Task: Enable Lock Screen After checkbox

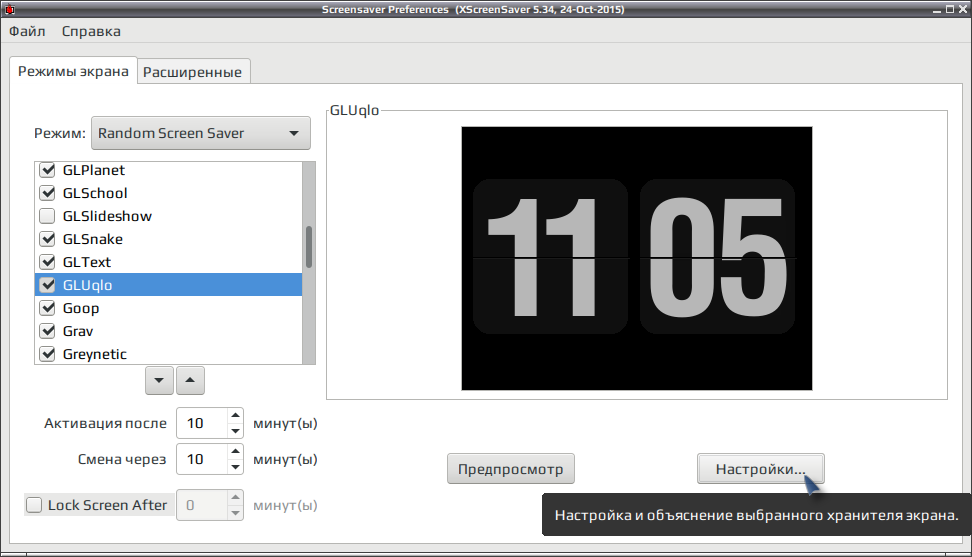Action: coord(33,505)
